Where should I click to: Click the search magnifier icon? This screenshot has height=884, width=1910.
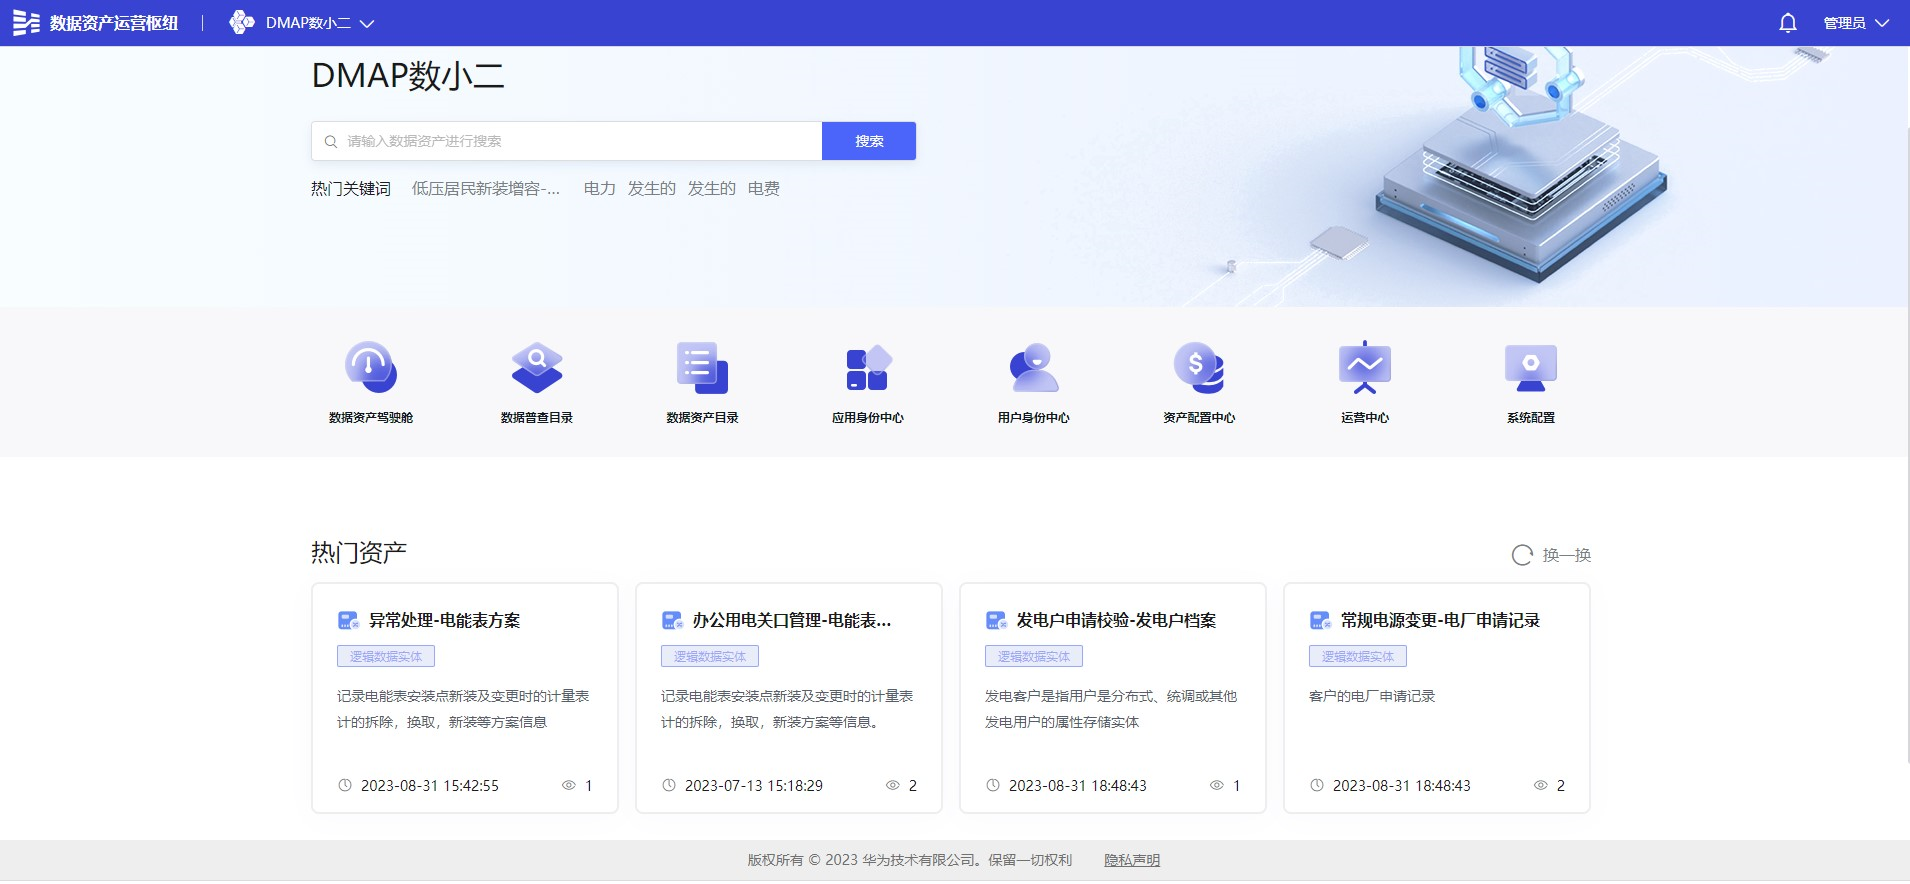pyautogui.click(x=331, y=142)
